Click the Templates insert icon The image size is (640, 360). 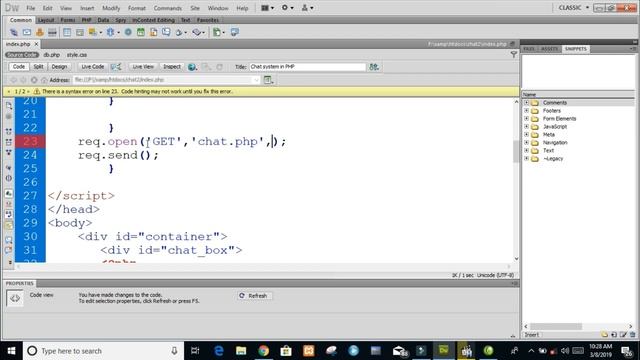point(217,32)
